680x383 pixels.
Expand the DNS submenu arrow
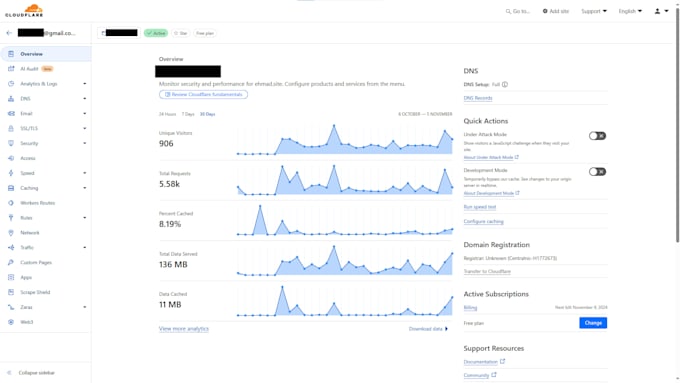point(85,98)
